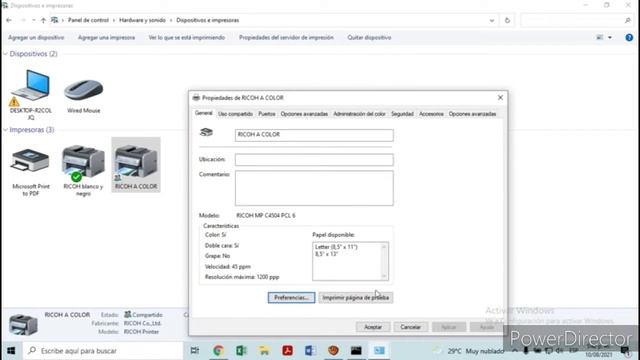Screen dimensions: 640x360
Task: Click Aceptar button in properties dialog
Action: pos(373,327)
